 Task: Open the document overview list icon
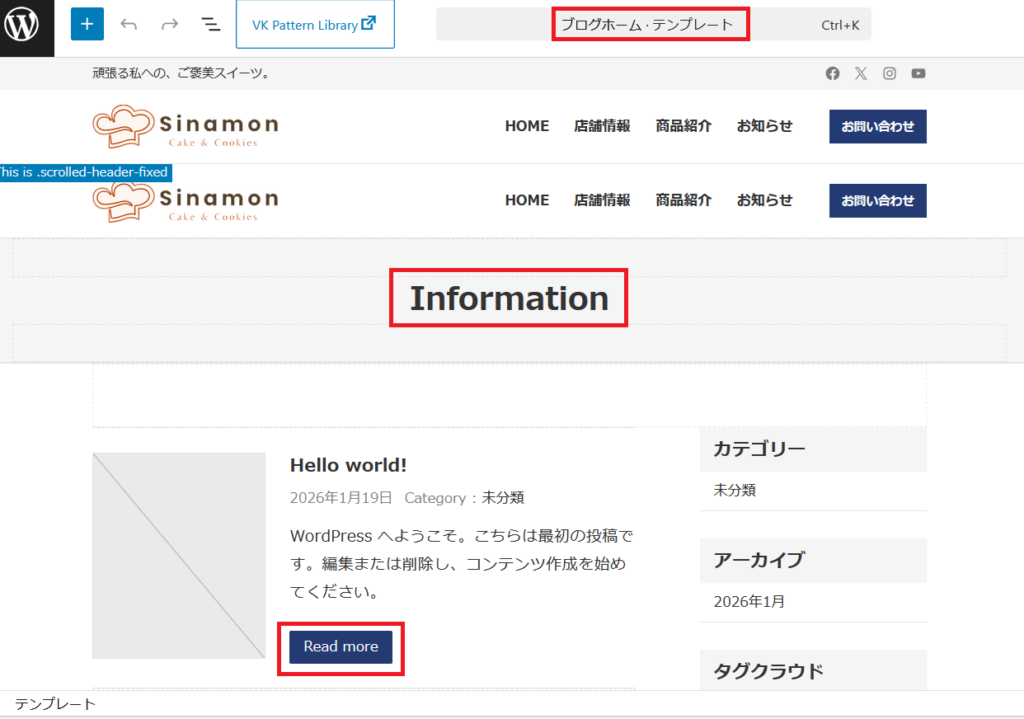click(x=211, y=24)
